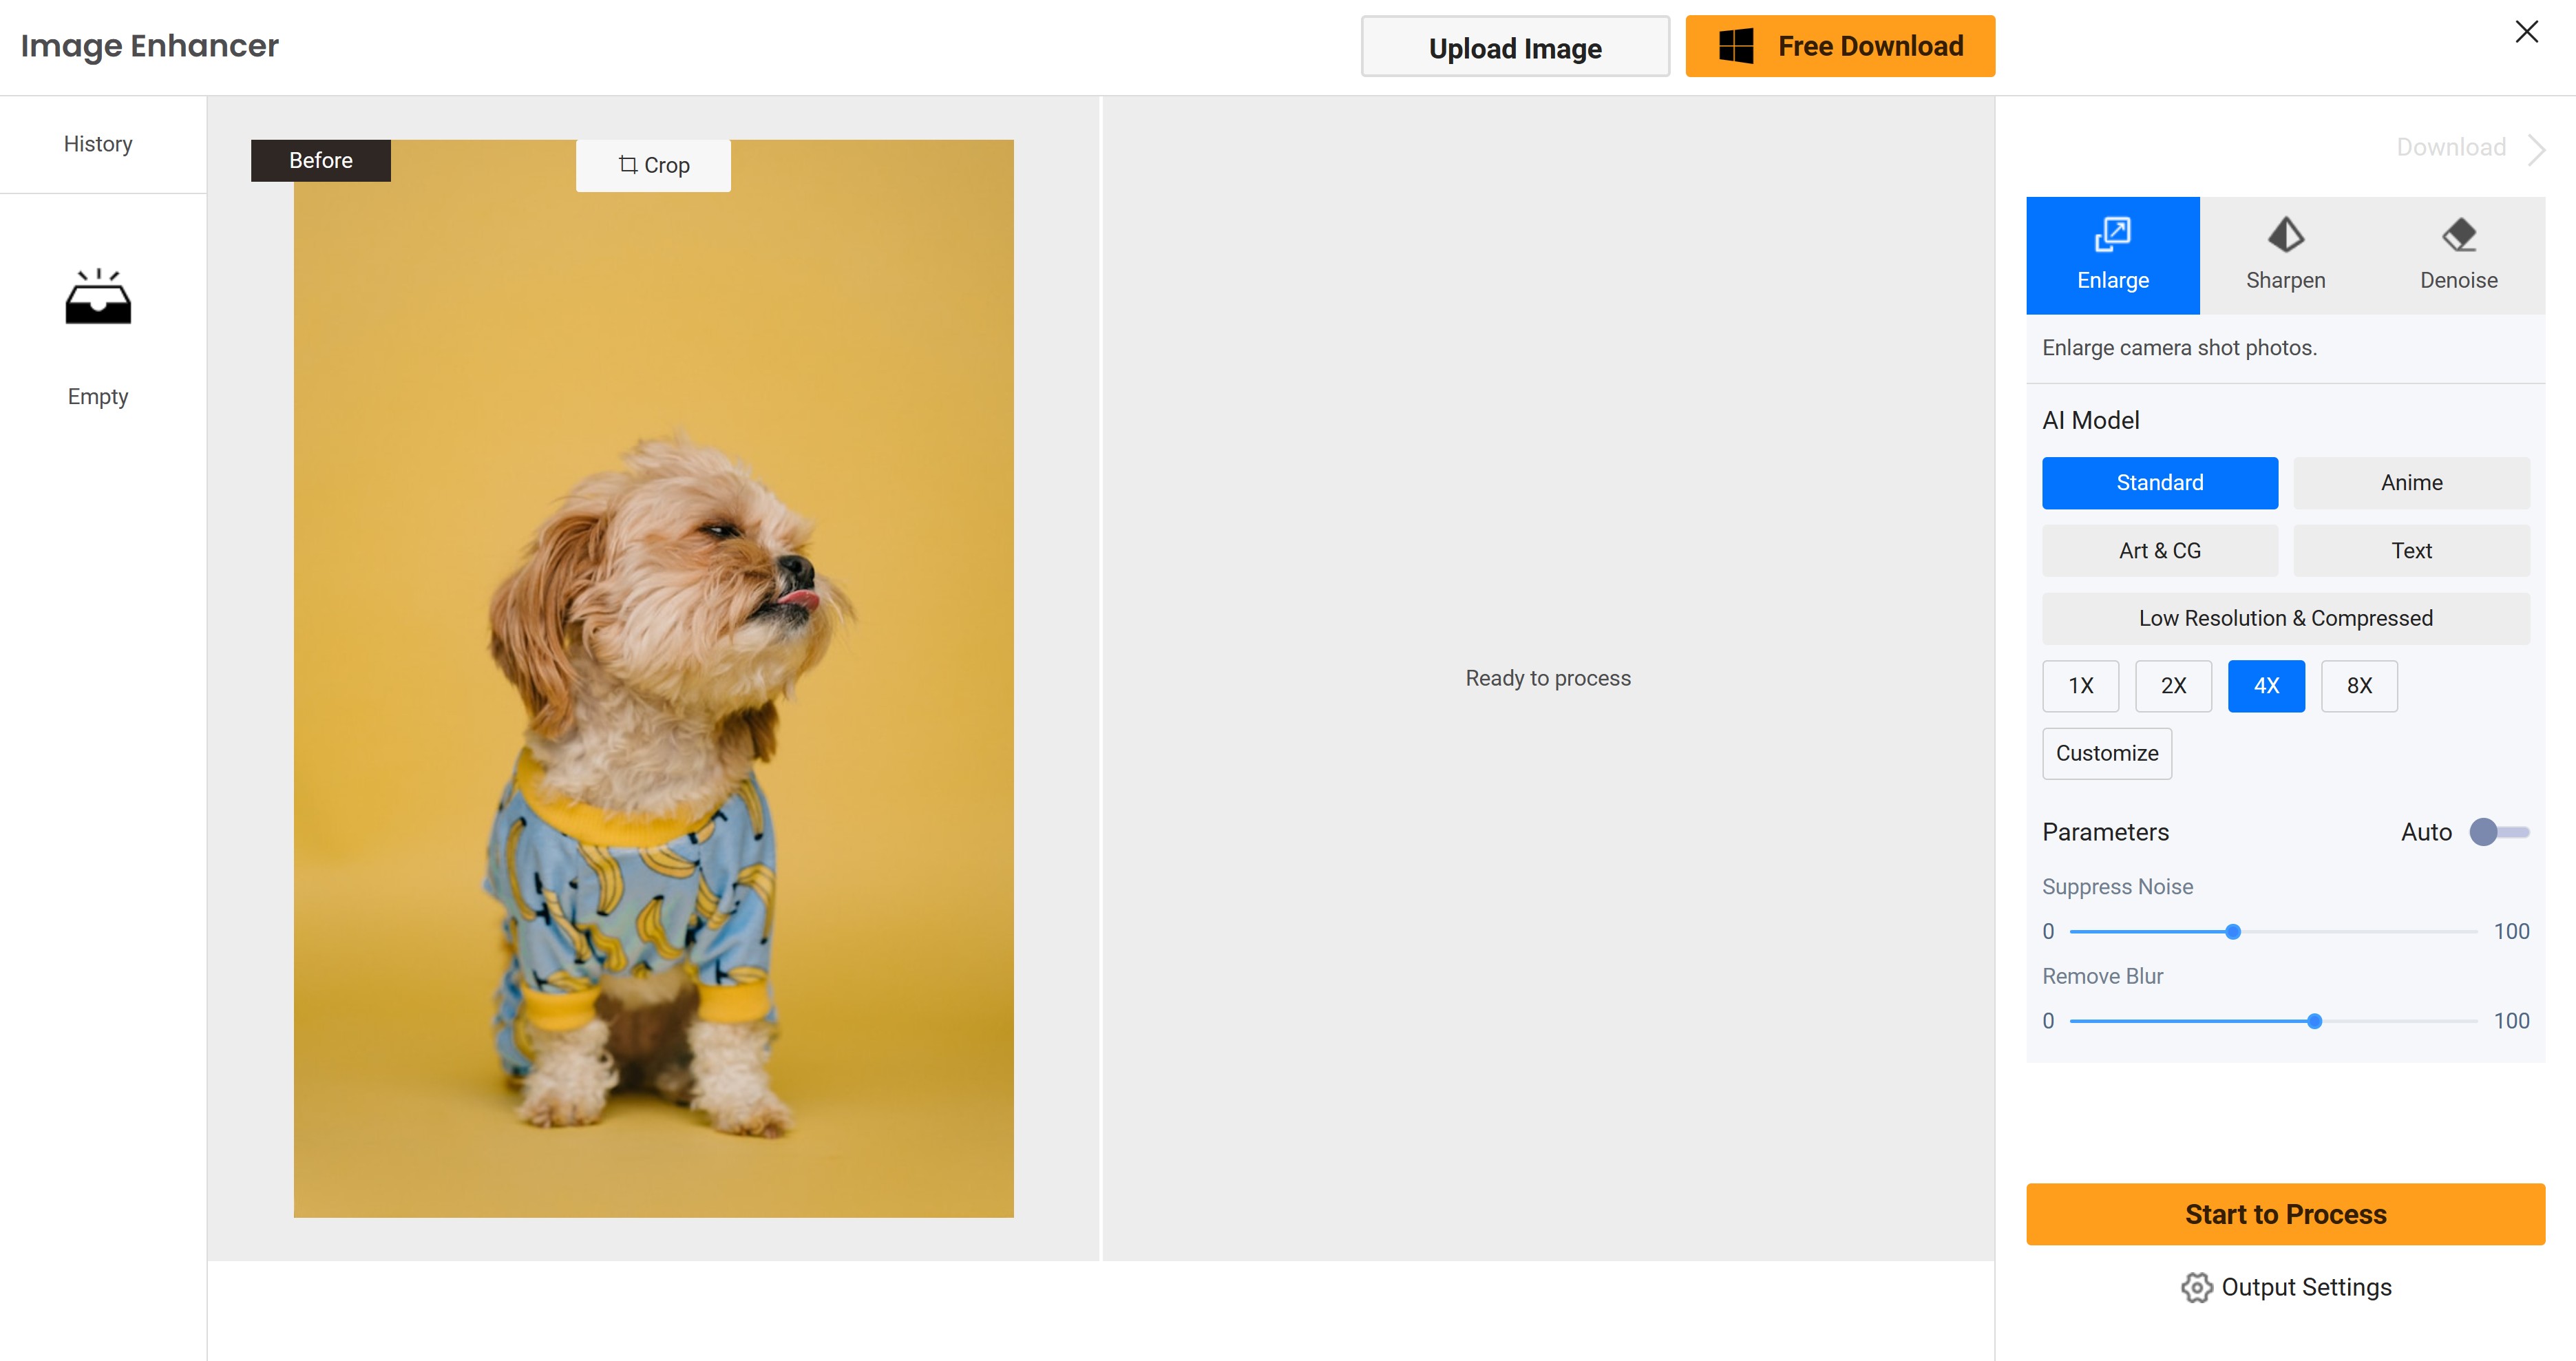Select the 8X upscale factor

(2359, 686)
